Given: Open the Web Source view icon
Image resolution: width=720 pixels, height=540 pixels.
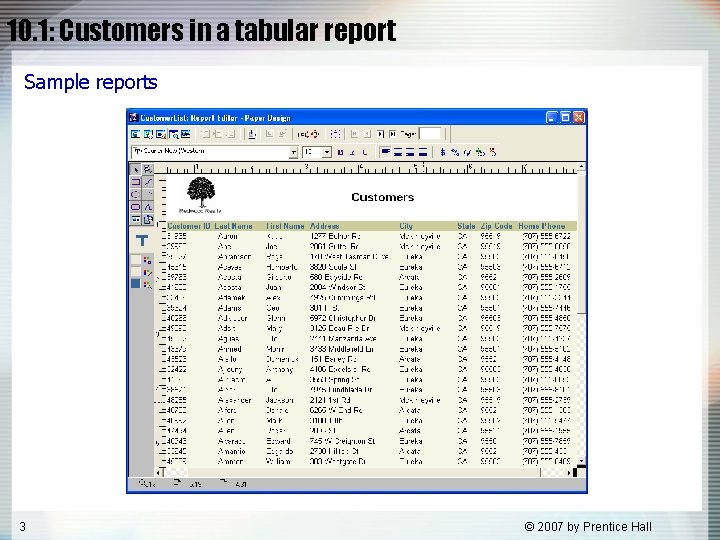Looking at the screenshot, I should pyautogui.click(x=148, y=134).
